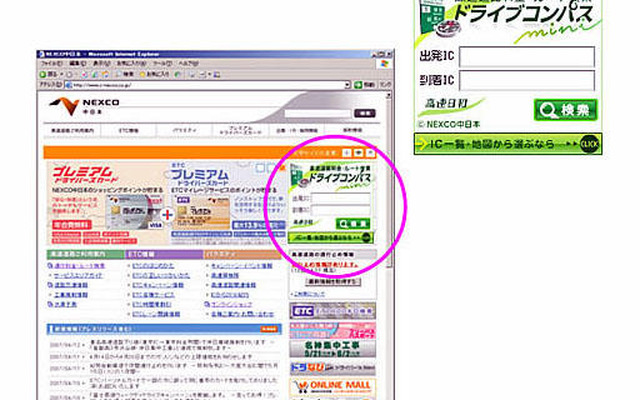Click the ONLINE MALL banner with cart icon

click(333, 386)
